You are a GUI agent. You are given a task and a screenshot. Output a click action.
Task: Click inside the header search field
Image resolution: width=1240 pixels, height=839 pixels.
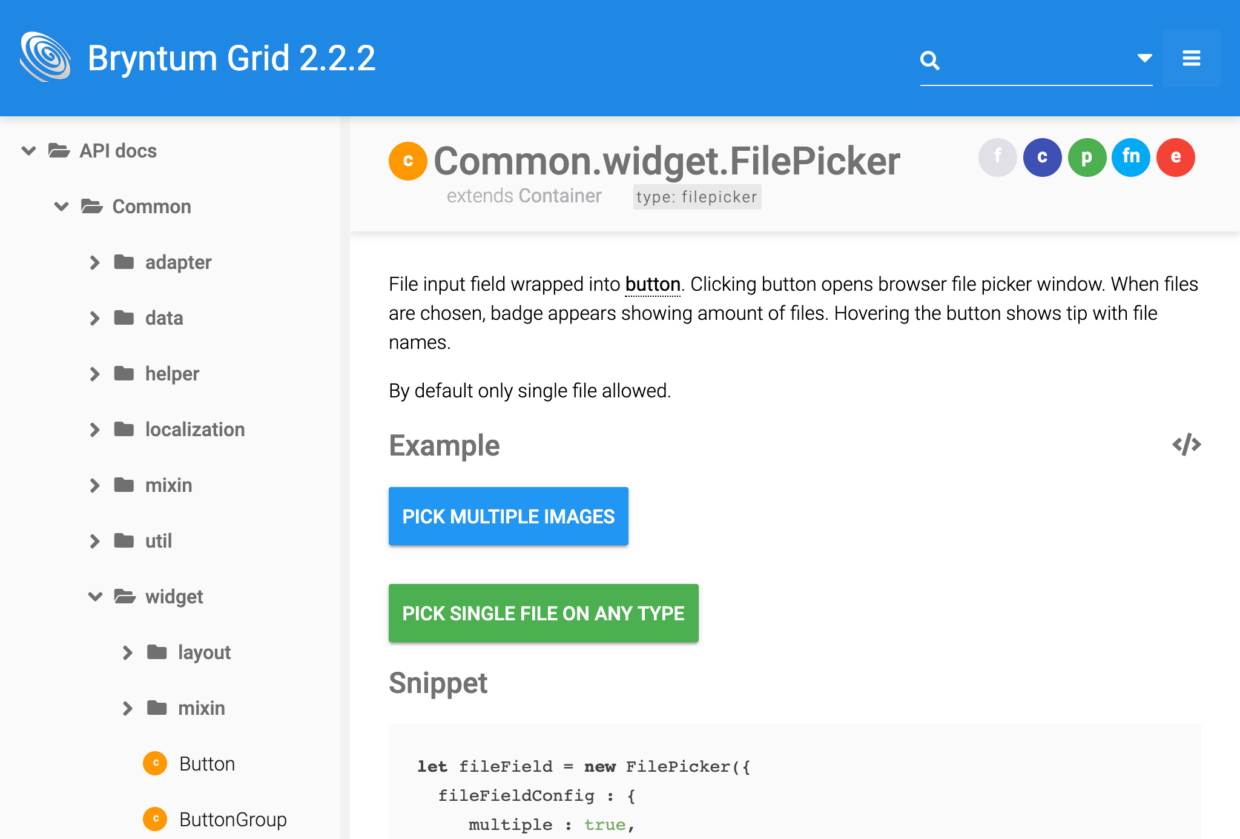pyautogui.click(x=1040, y=60)
